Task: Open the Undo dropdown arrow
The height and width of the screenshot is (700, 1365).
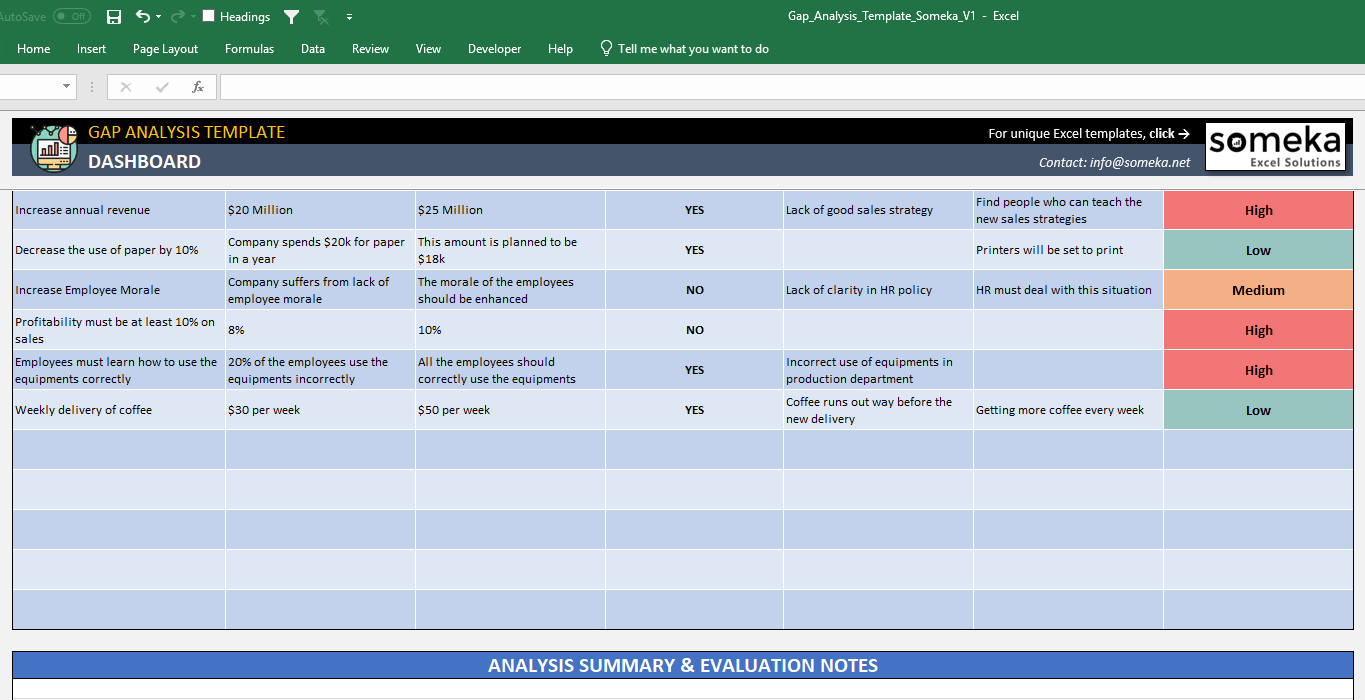Action: [x=158, y=16]
